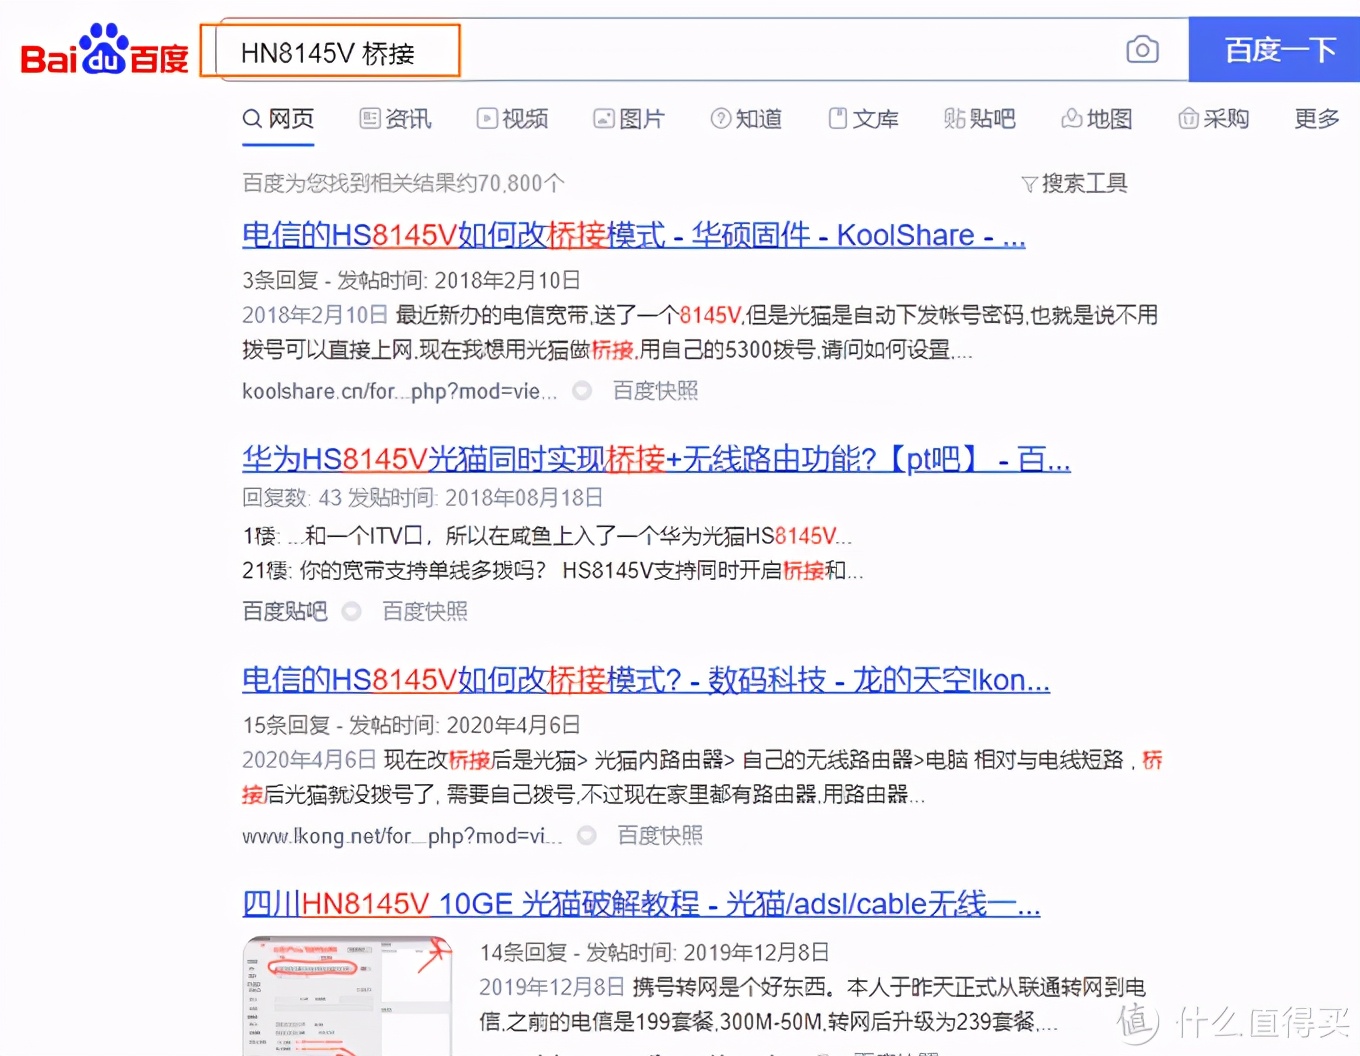The width and height of the screenshot is (1360, 1056).
Task: Open the 图片 (images) search section icon
Action: pyautogui.click(x=603, y=118)
